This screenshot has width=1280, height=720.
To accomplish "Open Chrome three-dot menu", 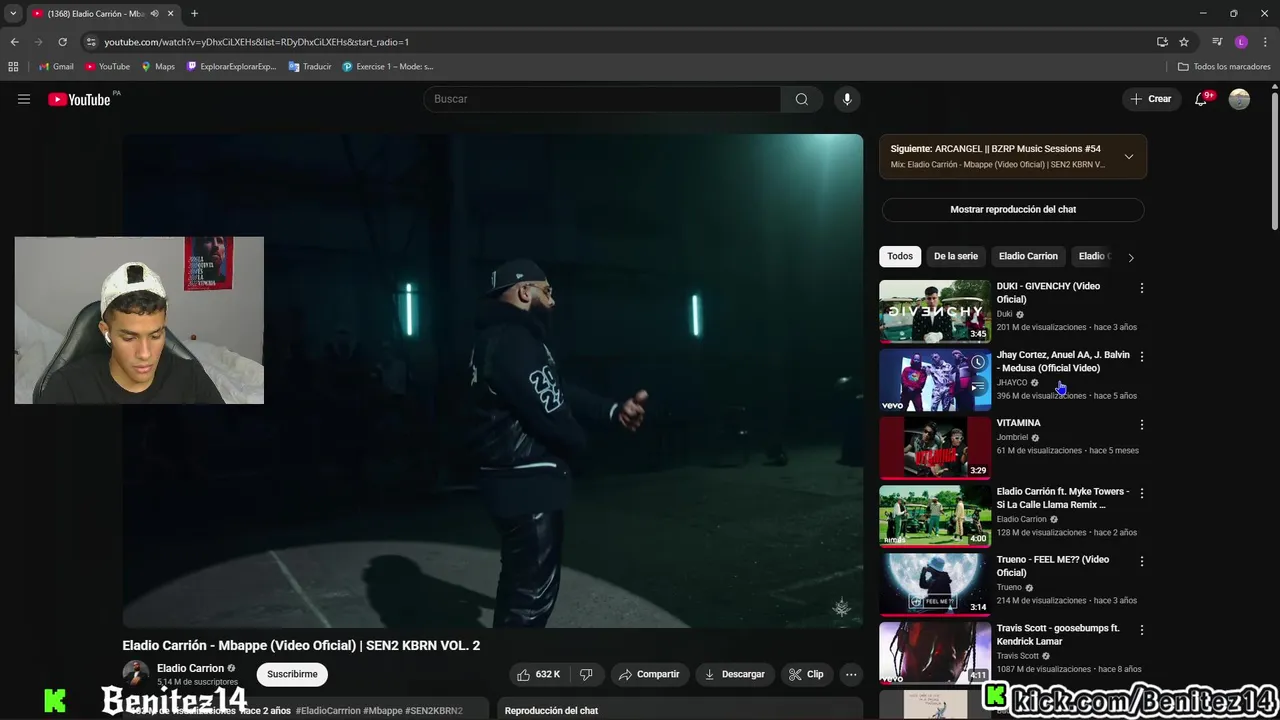I will tap(1265, 42).
